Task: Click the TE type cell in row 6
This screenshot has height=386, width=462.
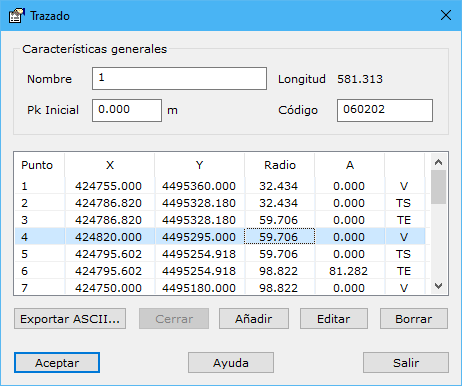Action: pos(404,271)
